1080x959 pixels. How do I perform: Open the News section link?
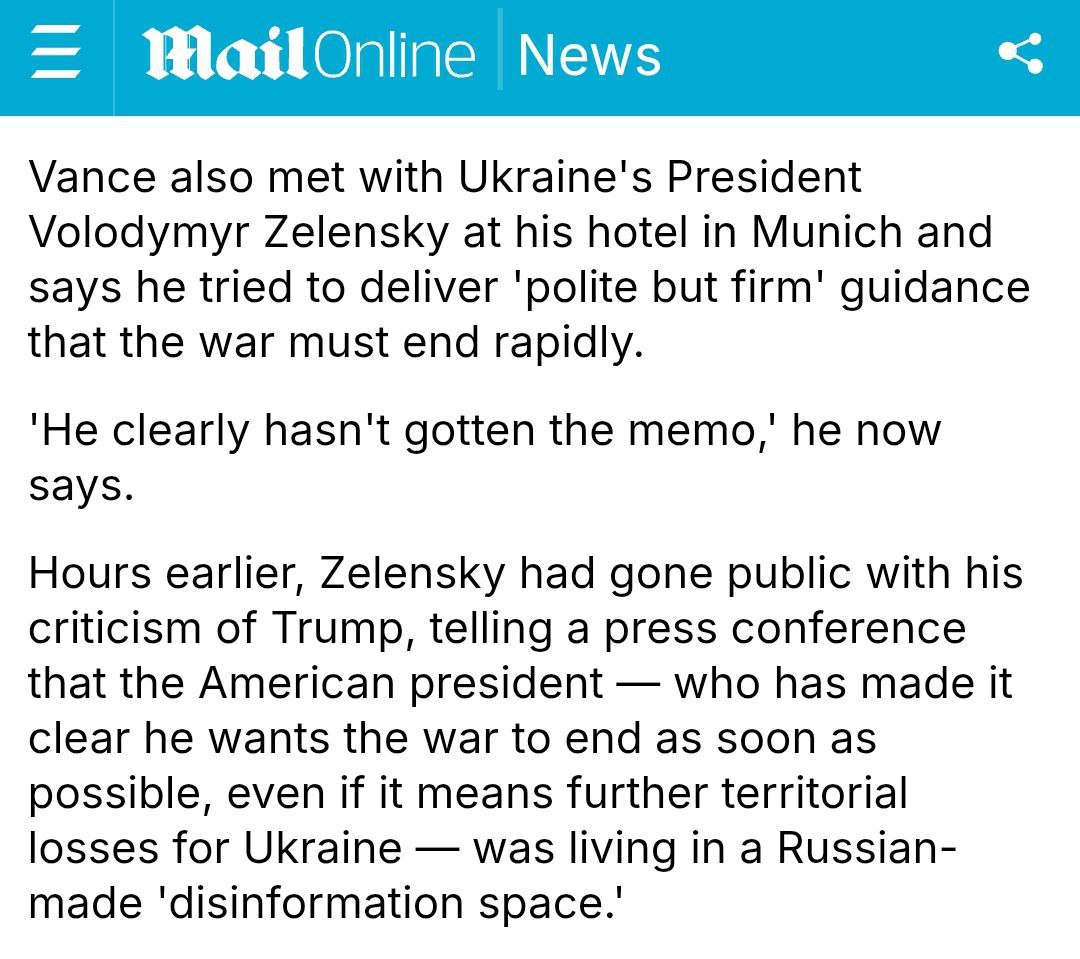589,55
